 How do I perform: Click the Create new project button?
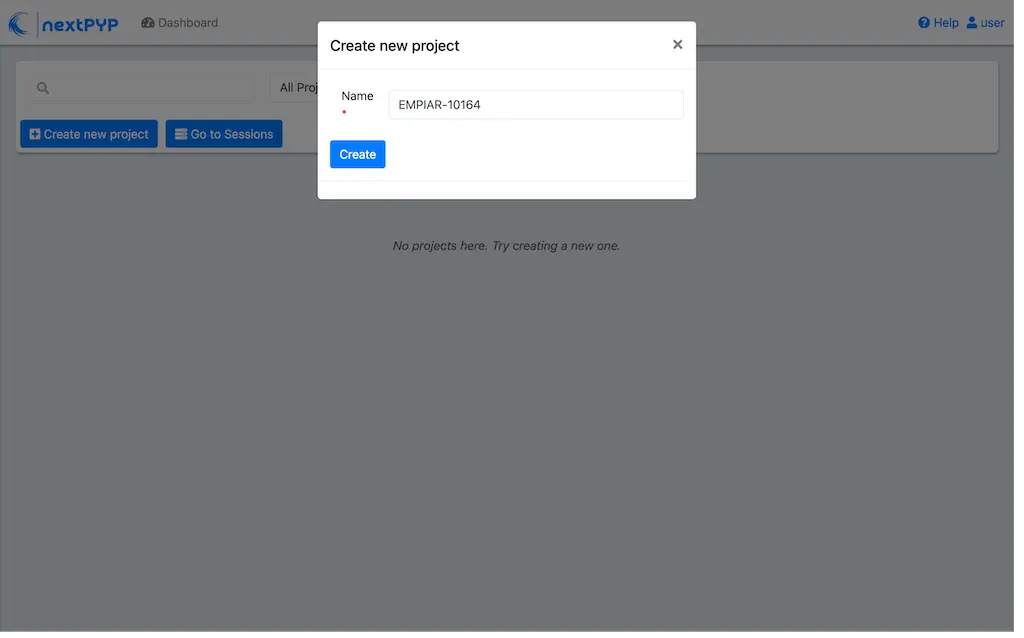(88, 133)
